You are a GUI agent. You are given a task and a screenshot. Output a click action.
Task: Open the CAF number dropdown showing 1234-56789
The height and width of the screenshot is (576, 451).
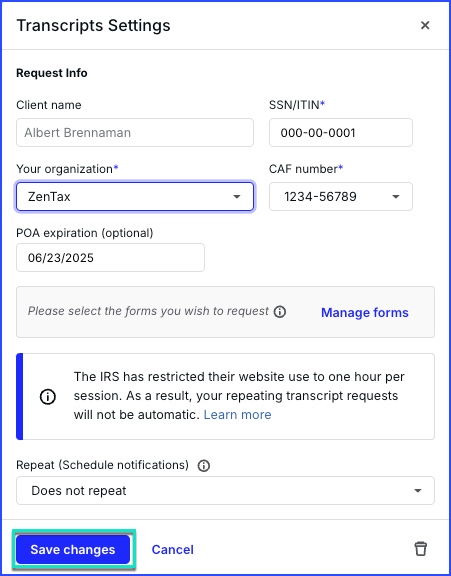(341, 197)
